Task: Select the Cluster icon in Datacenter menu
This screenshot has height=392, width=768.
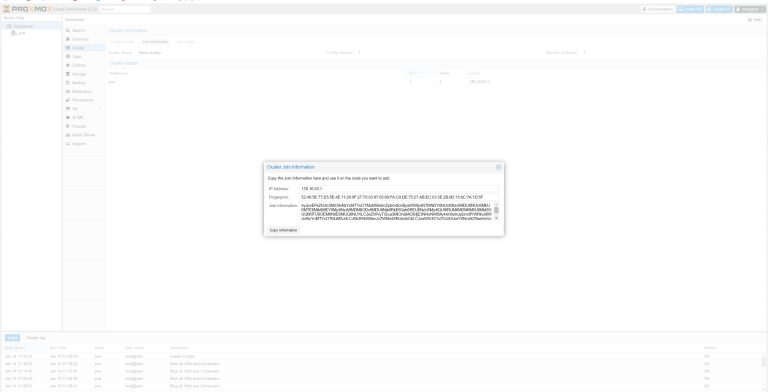Action: (68, 48)
